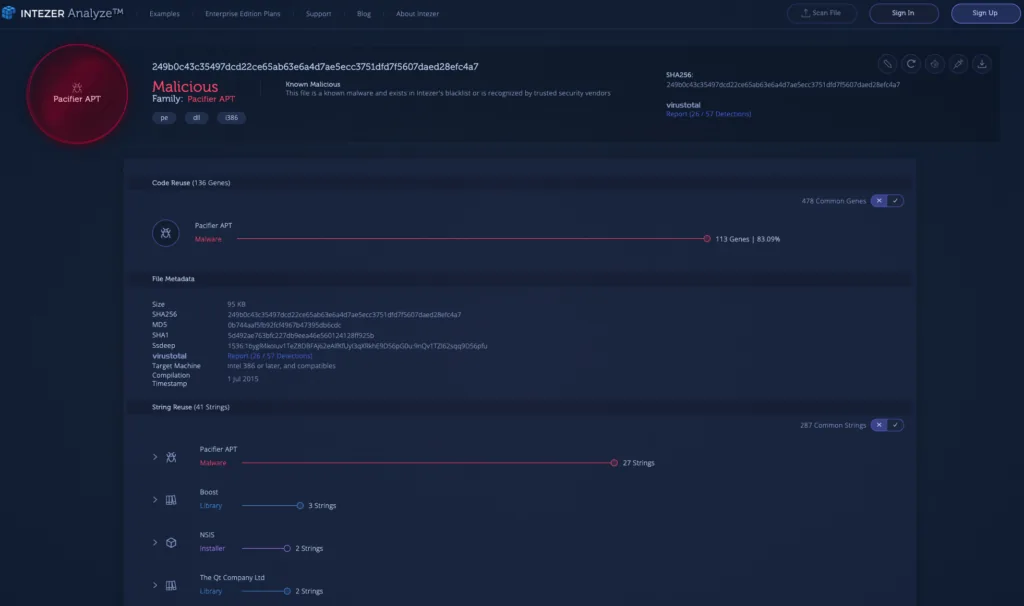Expand the NSIS installer strings row
Screen dimensions: 1024x606
click(155, 543)
